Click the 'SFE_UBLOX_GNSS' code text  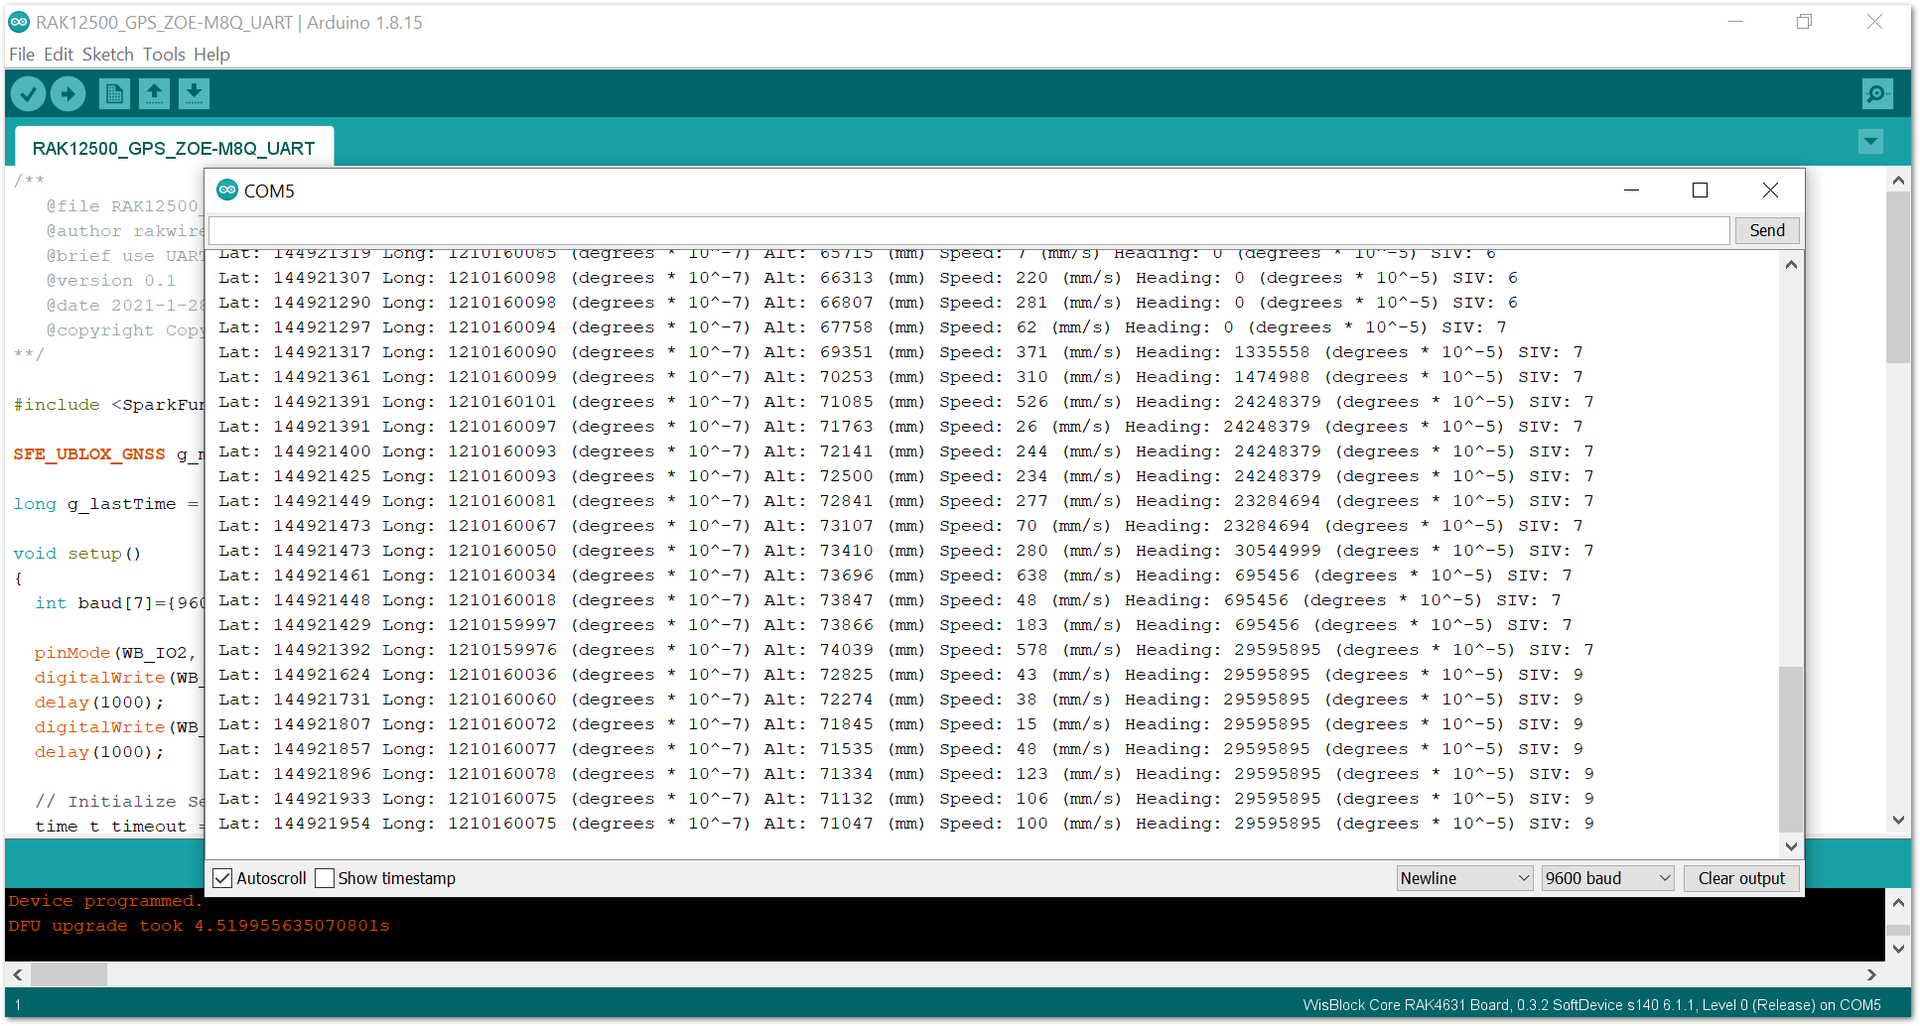(x=89, y=454)
